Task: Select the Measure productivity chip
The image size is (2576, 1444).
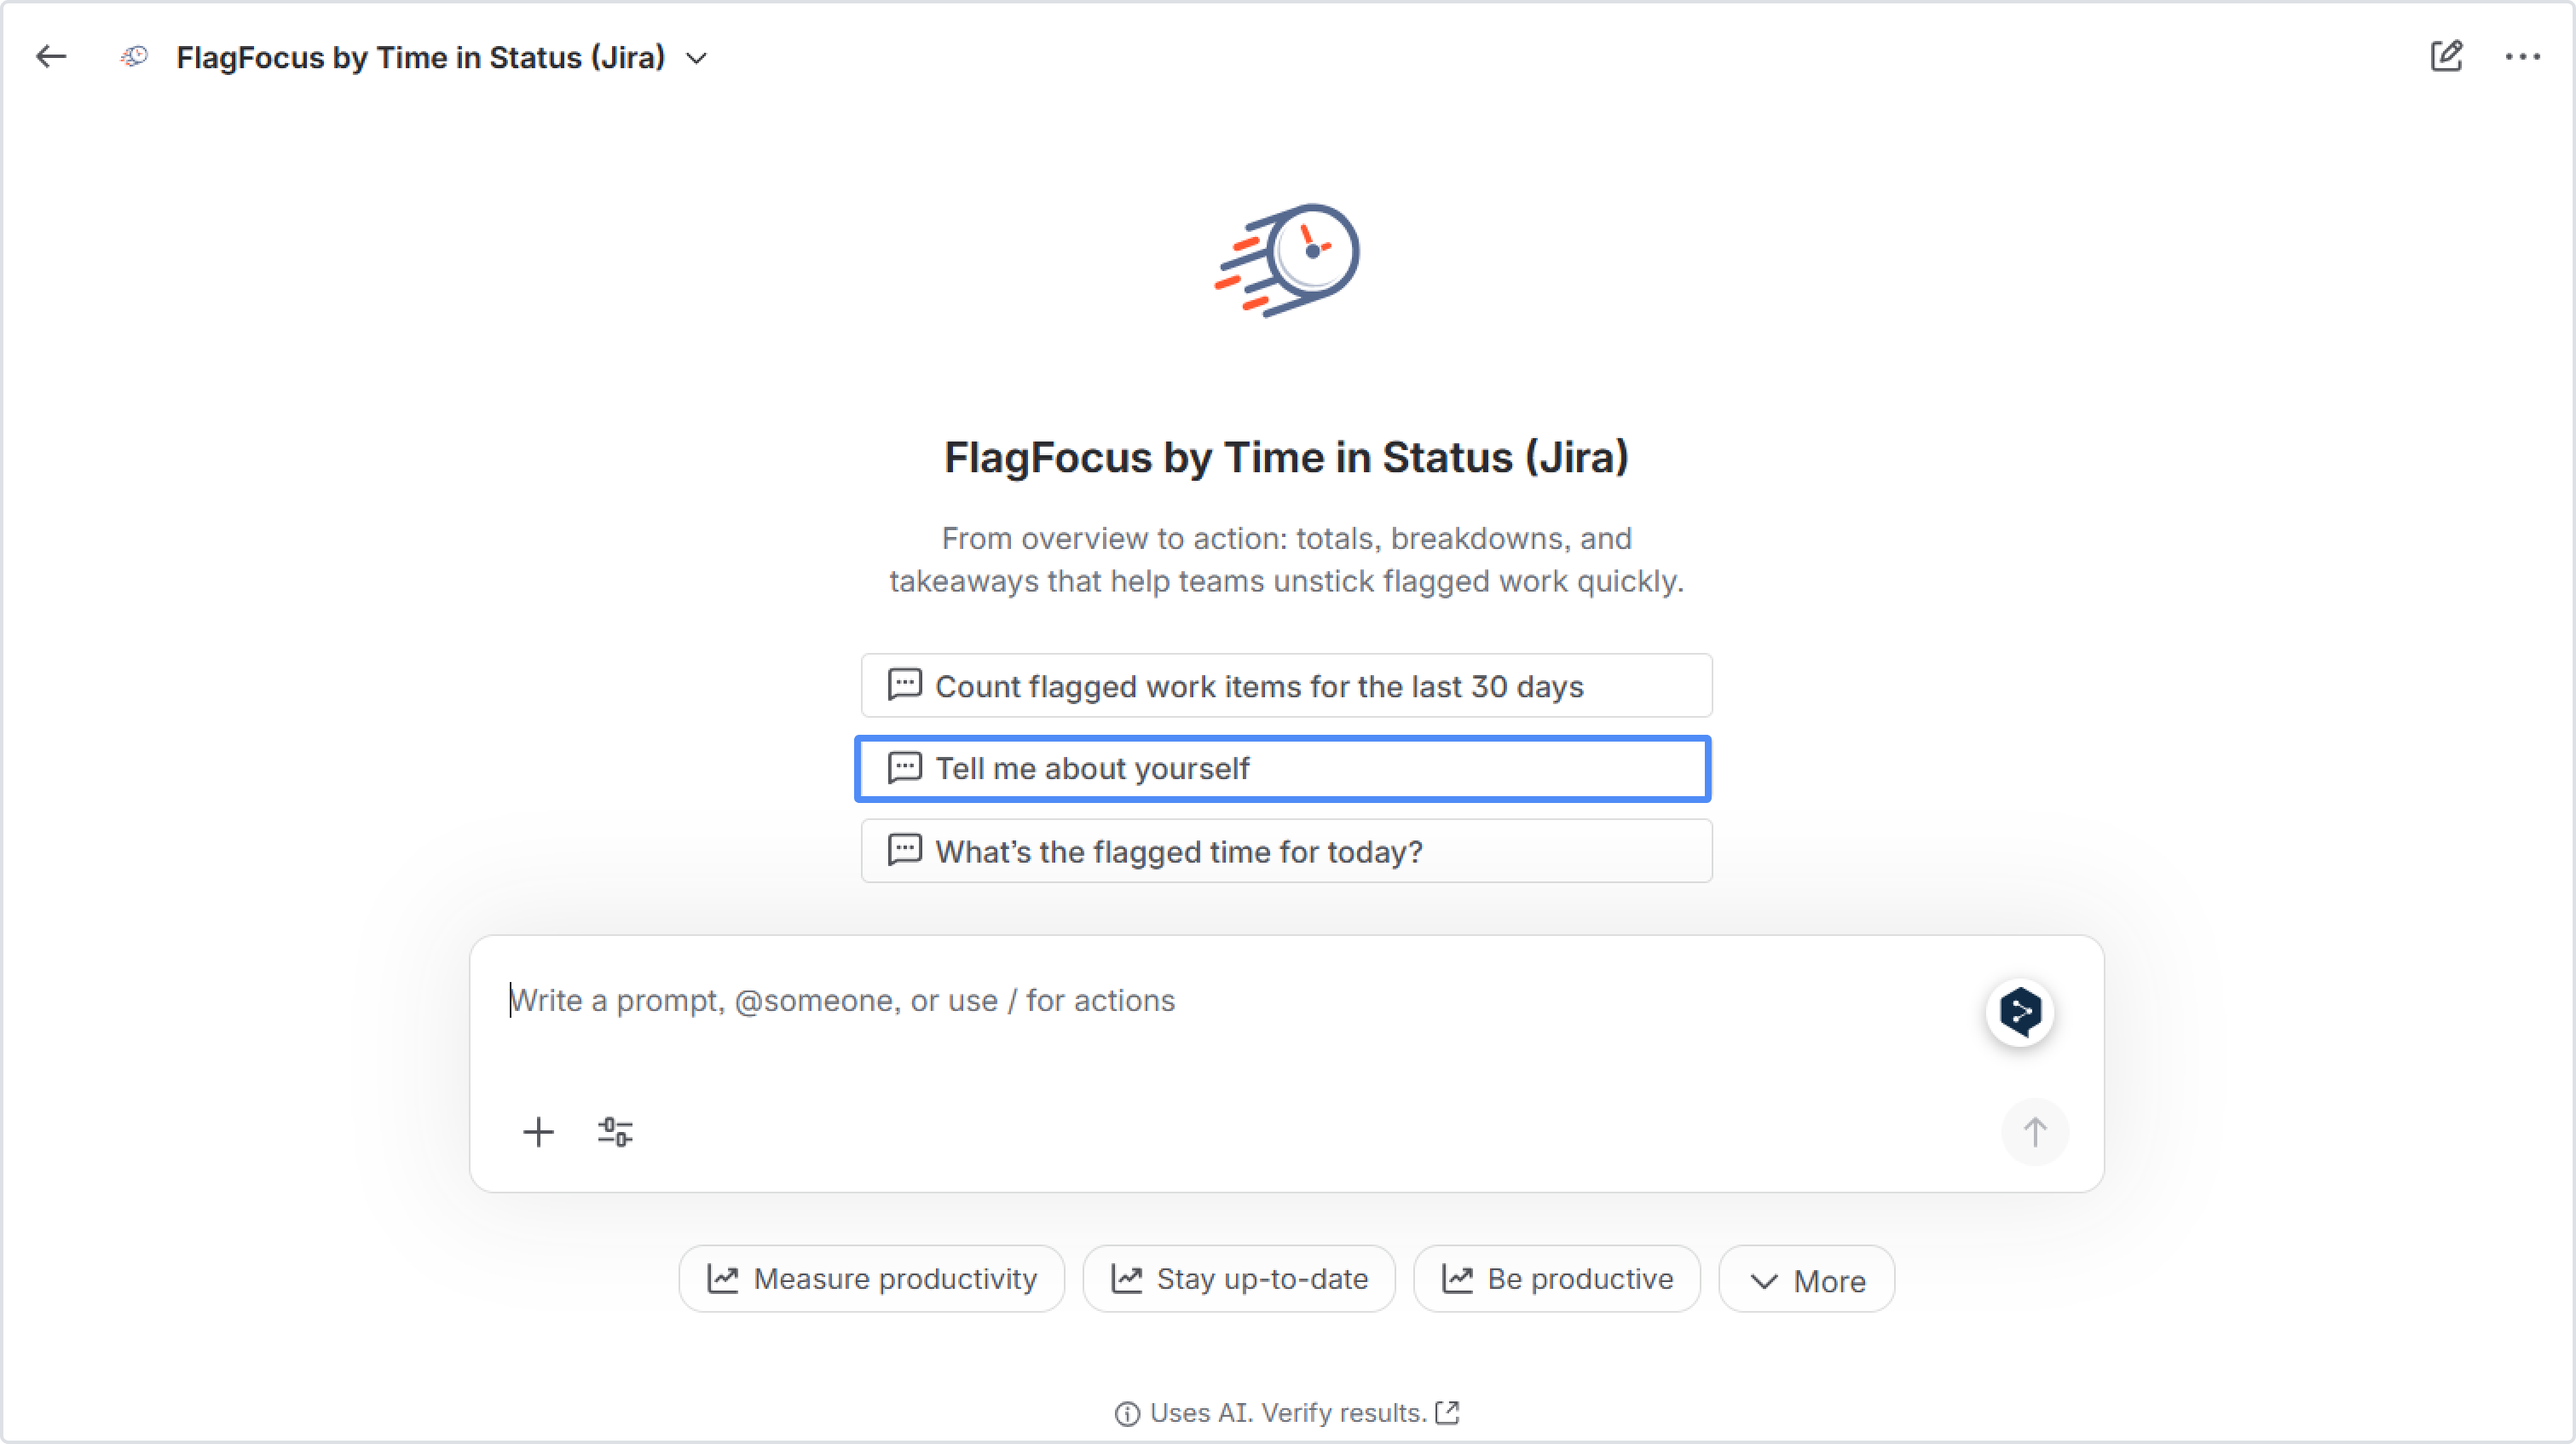Action: pos(872,1279)
